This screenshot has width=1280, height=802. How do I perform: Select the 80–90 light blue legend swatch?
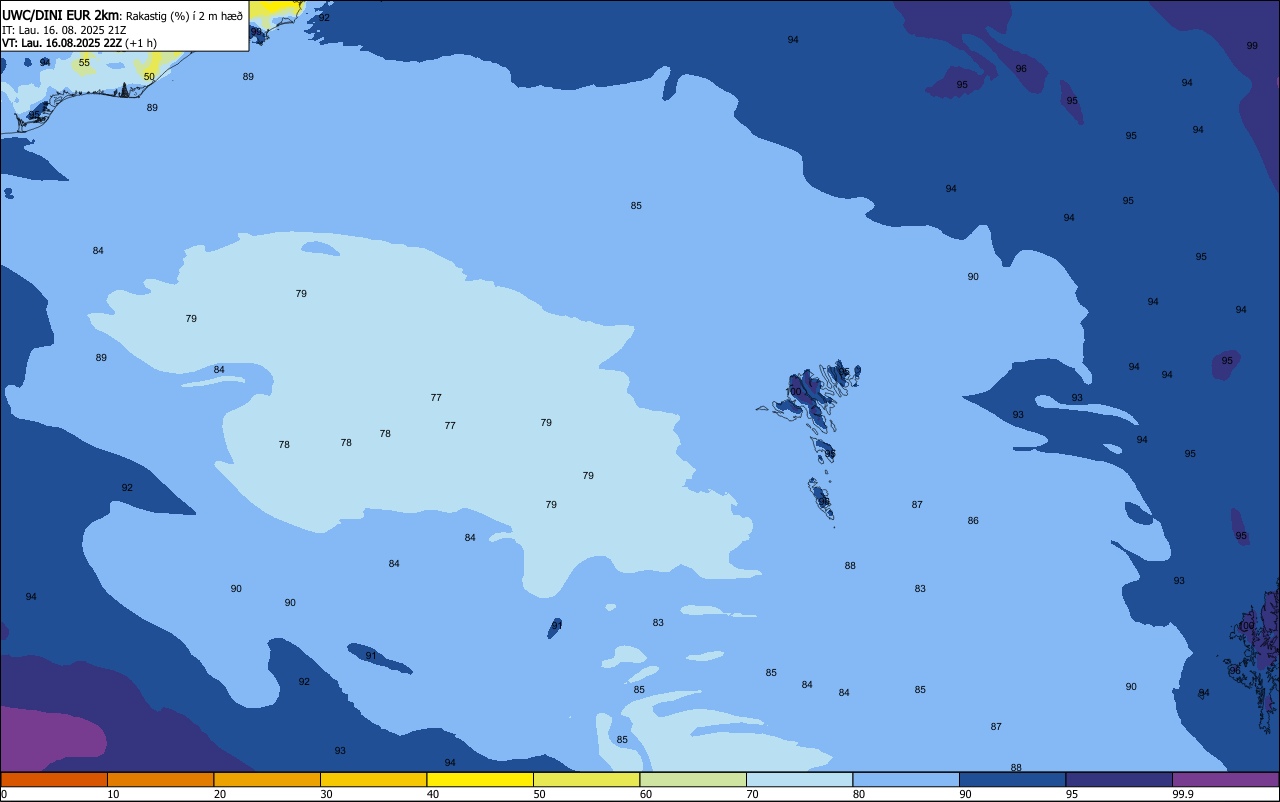[906, 779]
